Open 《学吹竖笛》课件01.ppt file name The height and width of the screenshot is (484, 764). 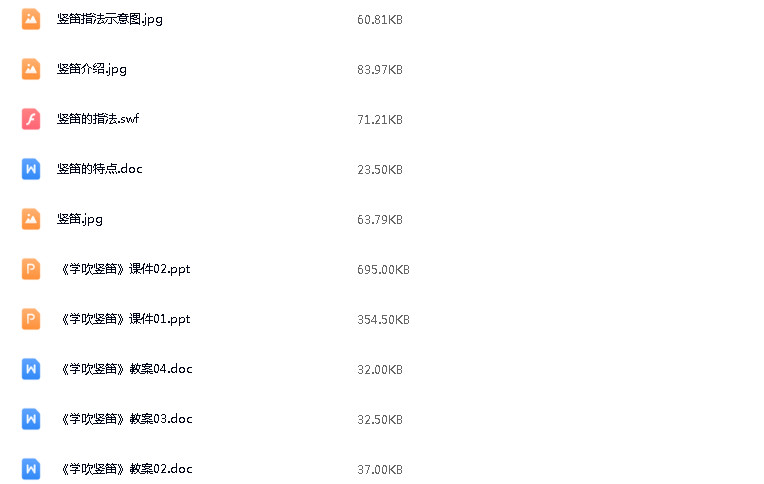click(124, 319)
